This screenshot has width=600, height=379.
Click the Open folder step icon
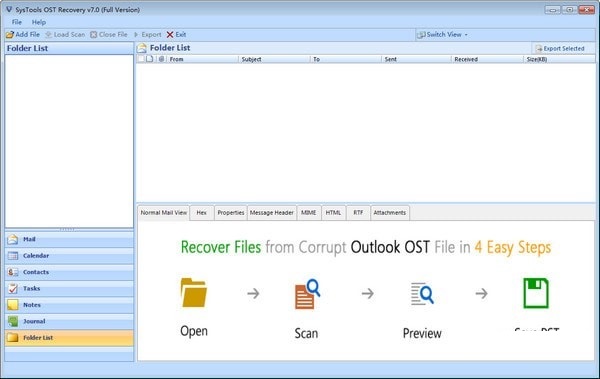pos(194,293)
